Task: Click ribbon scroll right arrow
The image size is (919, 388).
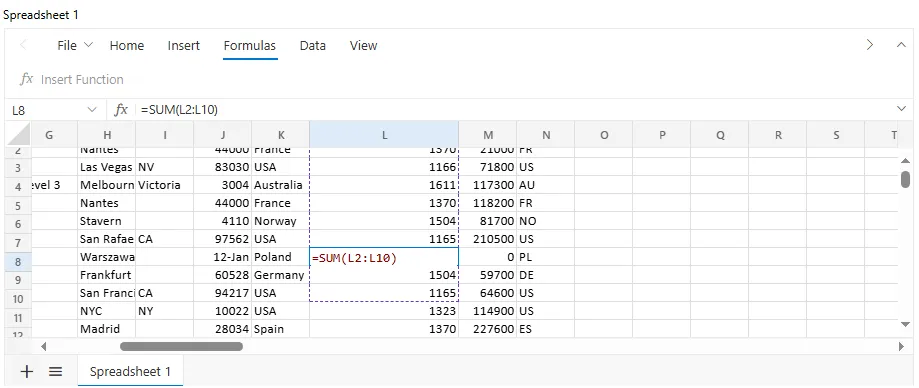Action: point(870,45)
